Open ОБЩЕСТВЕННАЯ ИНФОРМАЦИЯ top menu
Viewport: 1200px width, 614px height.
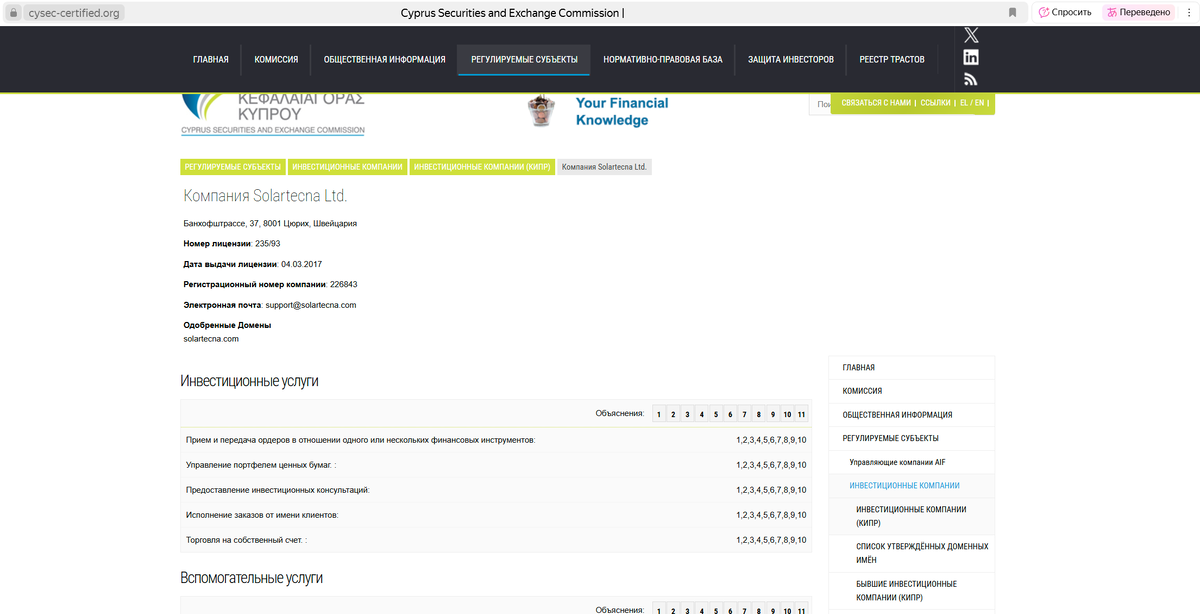(384, 60)
